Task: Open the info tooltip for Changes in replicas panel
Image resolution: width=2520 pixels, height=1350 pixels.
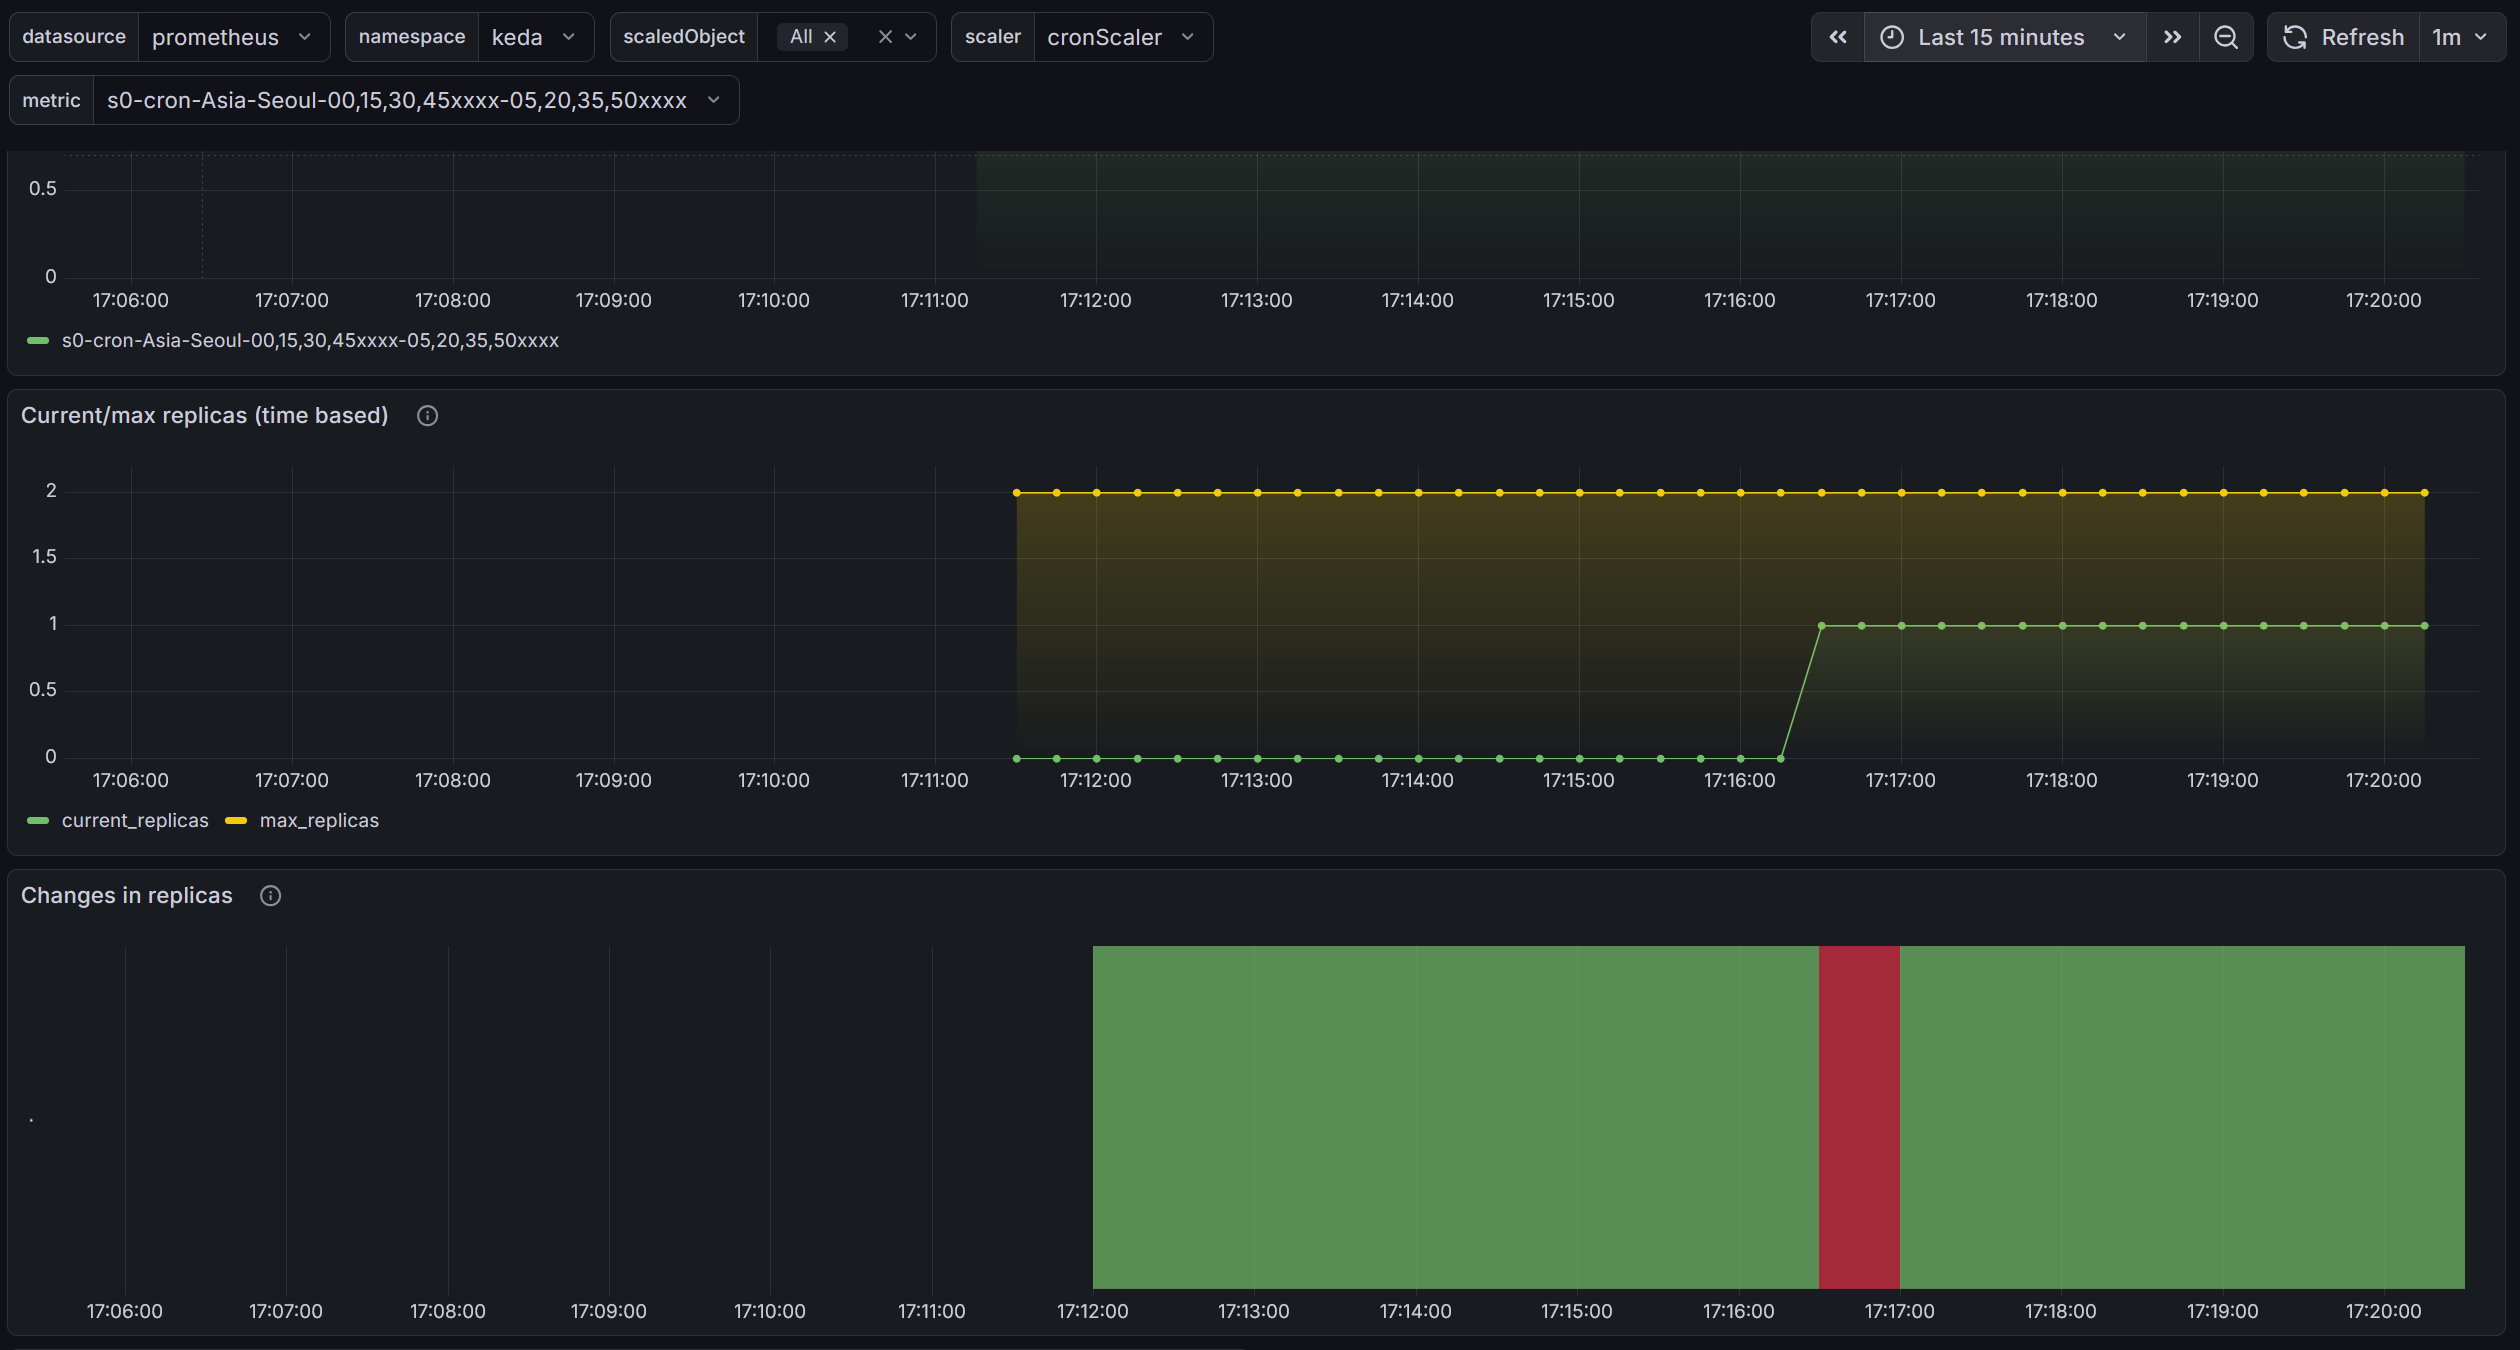Action: [x=269, y=895]
